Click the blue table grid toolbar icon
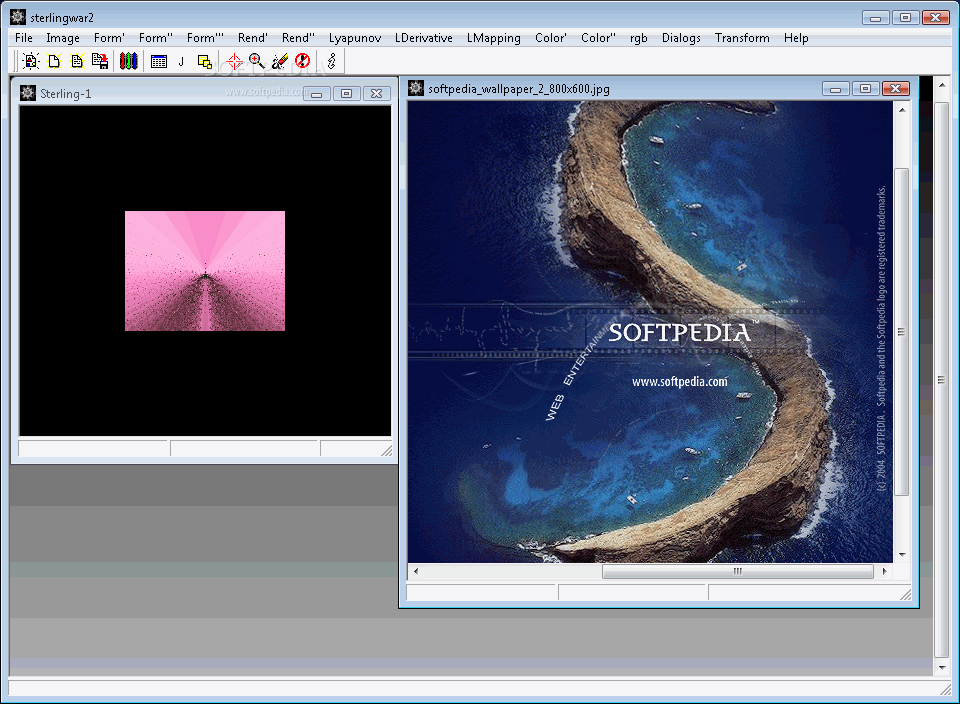960x704 pixels. point(159,61)
